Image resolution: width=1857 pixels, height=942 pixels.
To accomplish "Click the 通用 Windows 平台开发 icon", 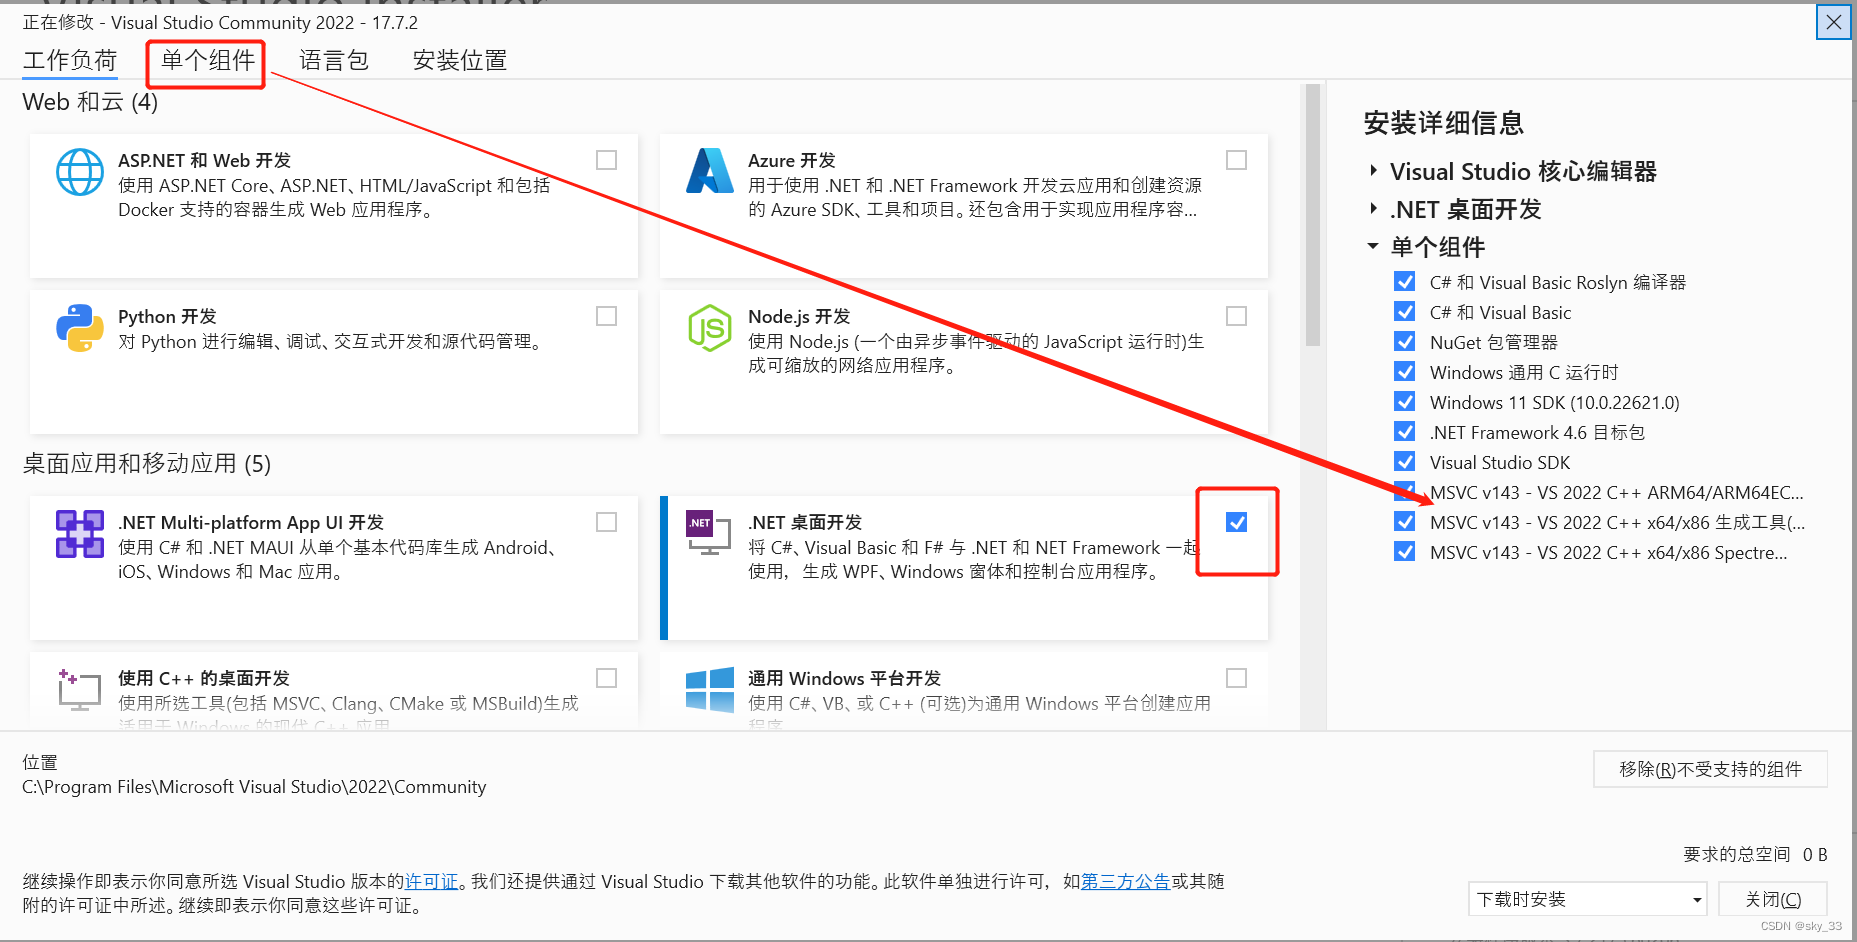I will tap(710, 690).
